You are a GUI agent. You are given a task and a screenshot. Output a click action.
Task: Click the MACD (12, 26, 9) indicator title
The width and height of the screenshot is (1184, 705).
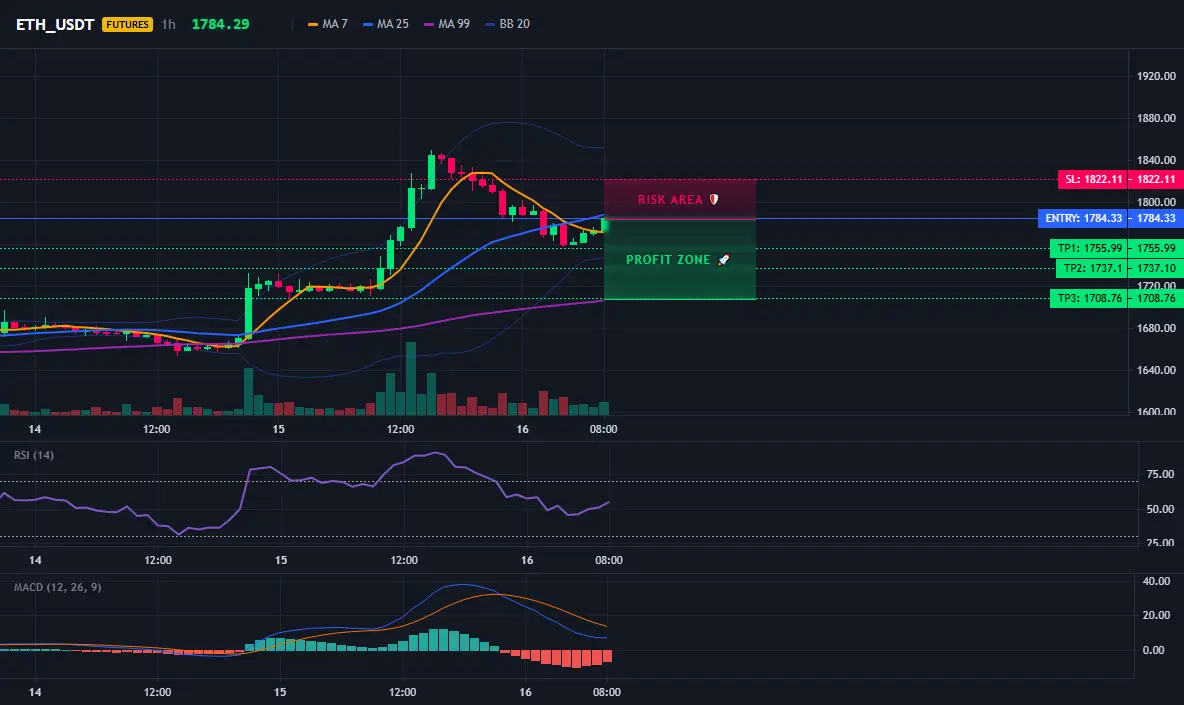click(x=57, y=586)
